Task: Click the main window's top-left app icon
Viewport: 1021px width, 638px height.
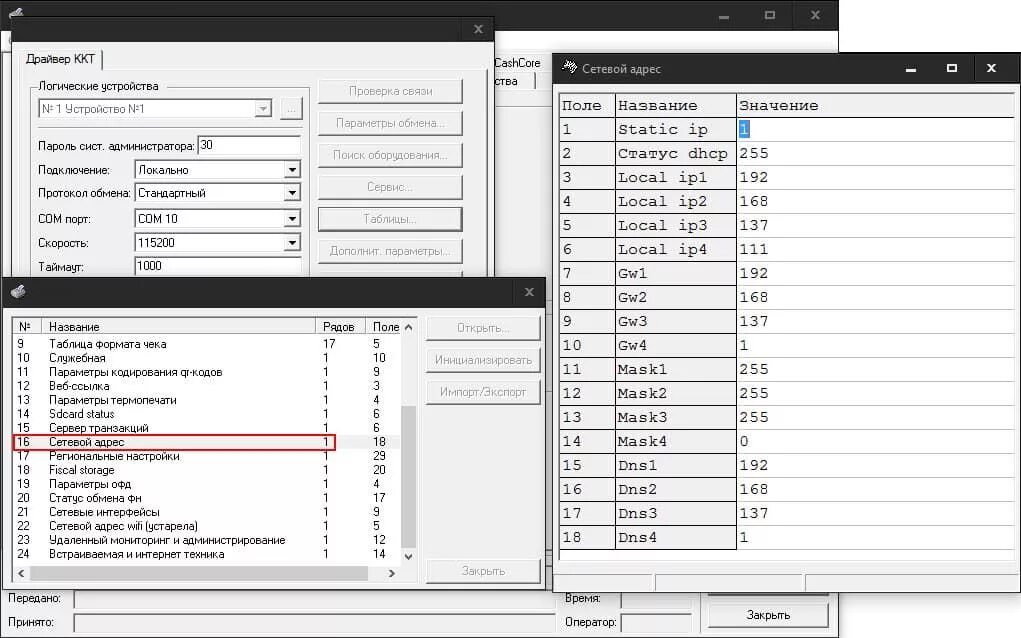Action: 16,12
